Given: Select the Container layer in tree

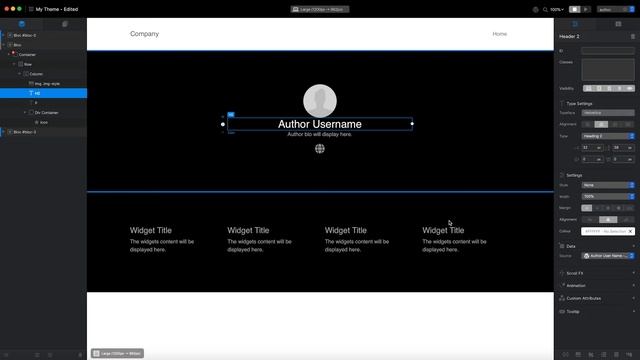Looking at the screenshot, I should [43, 54].
